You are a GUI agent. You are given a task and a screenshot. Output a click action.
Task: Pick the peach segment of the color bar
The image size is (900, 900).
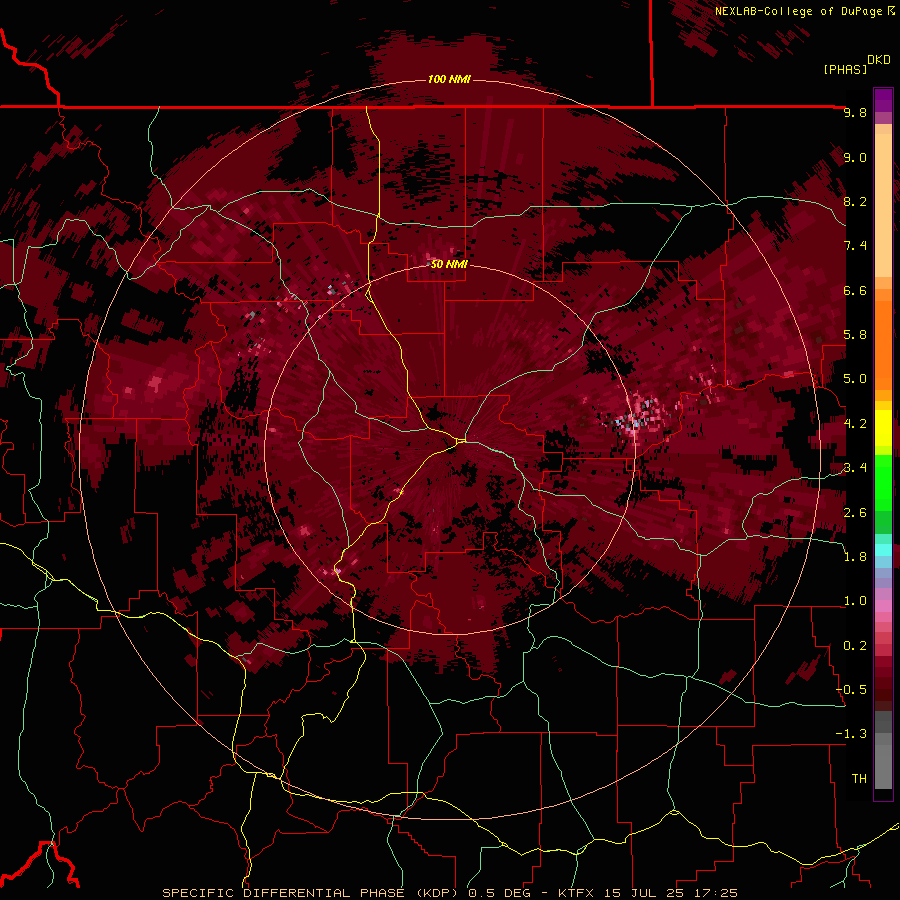click(883, 205)
